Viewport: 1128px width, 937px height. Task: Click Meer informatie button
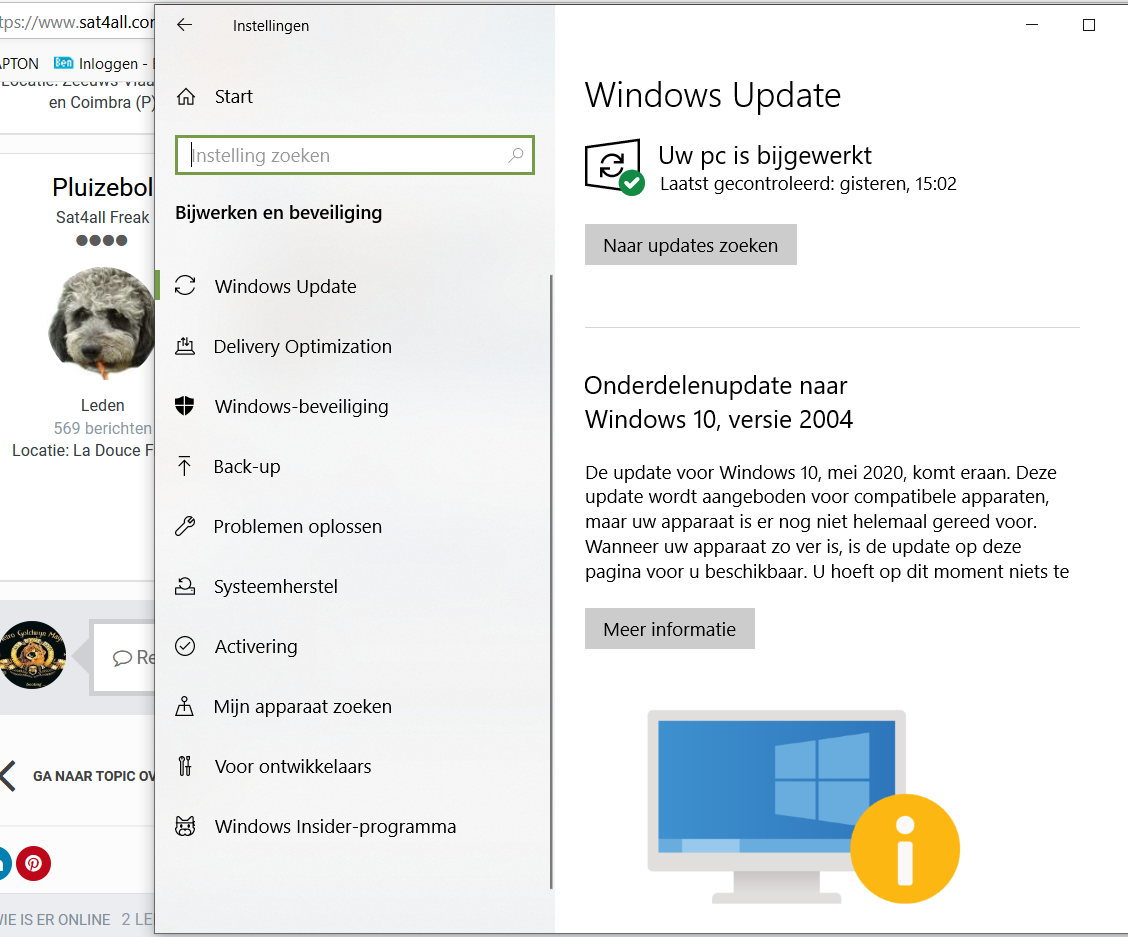[670, 629]
